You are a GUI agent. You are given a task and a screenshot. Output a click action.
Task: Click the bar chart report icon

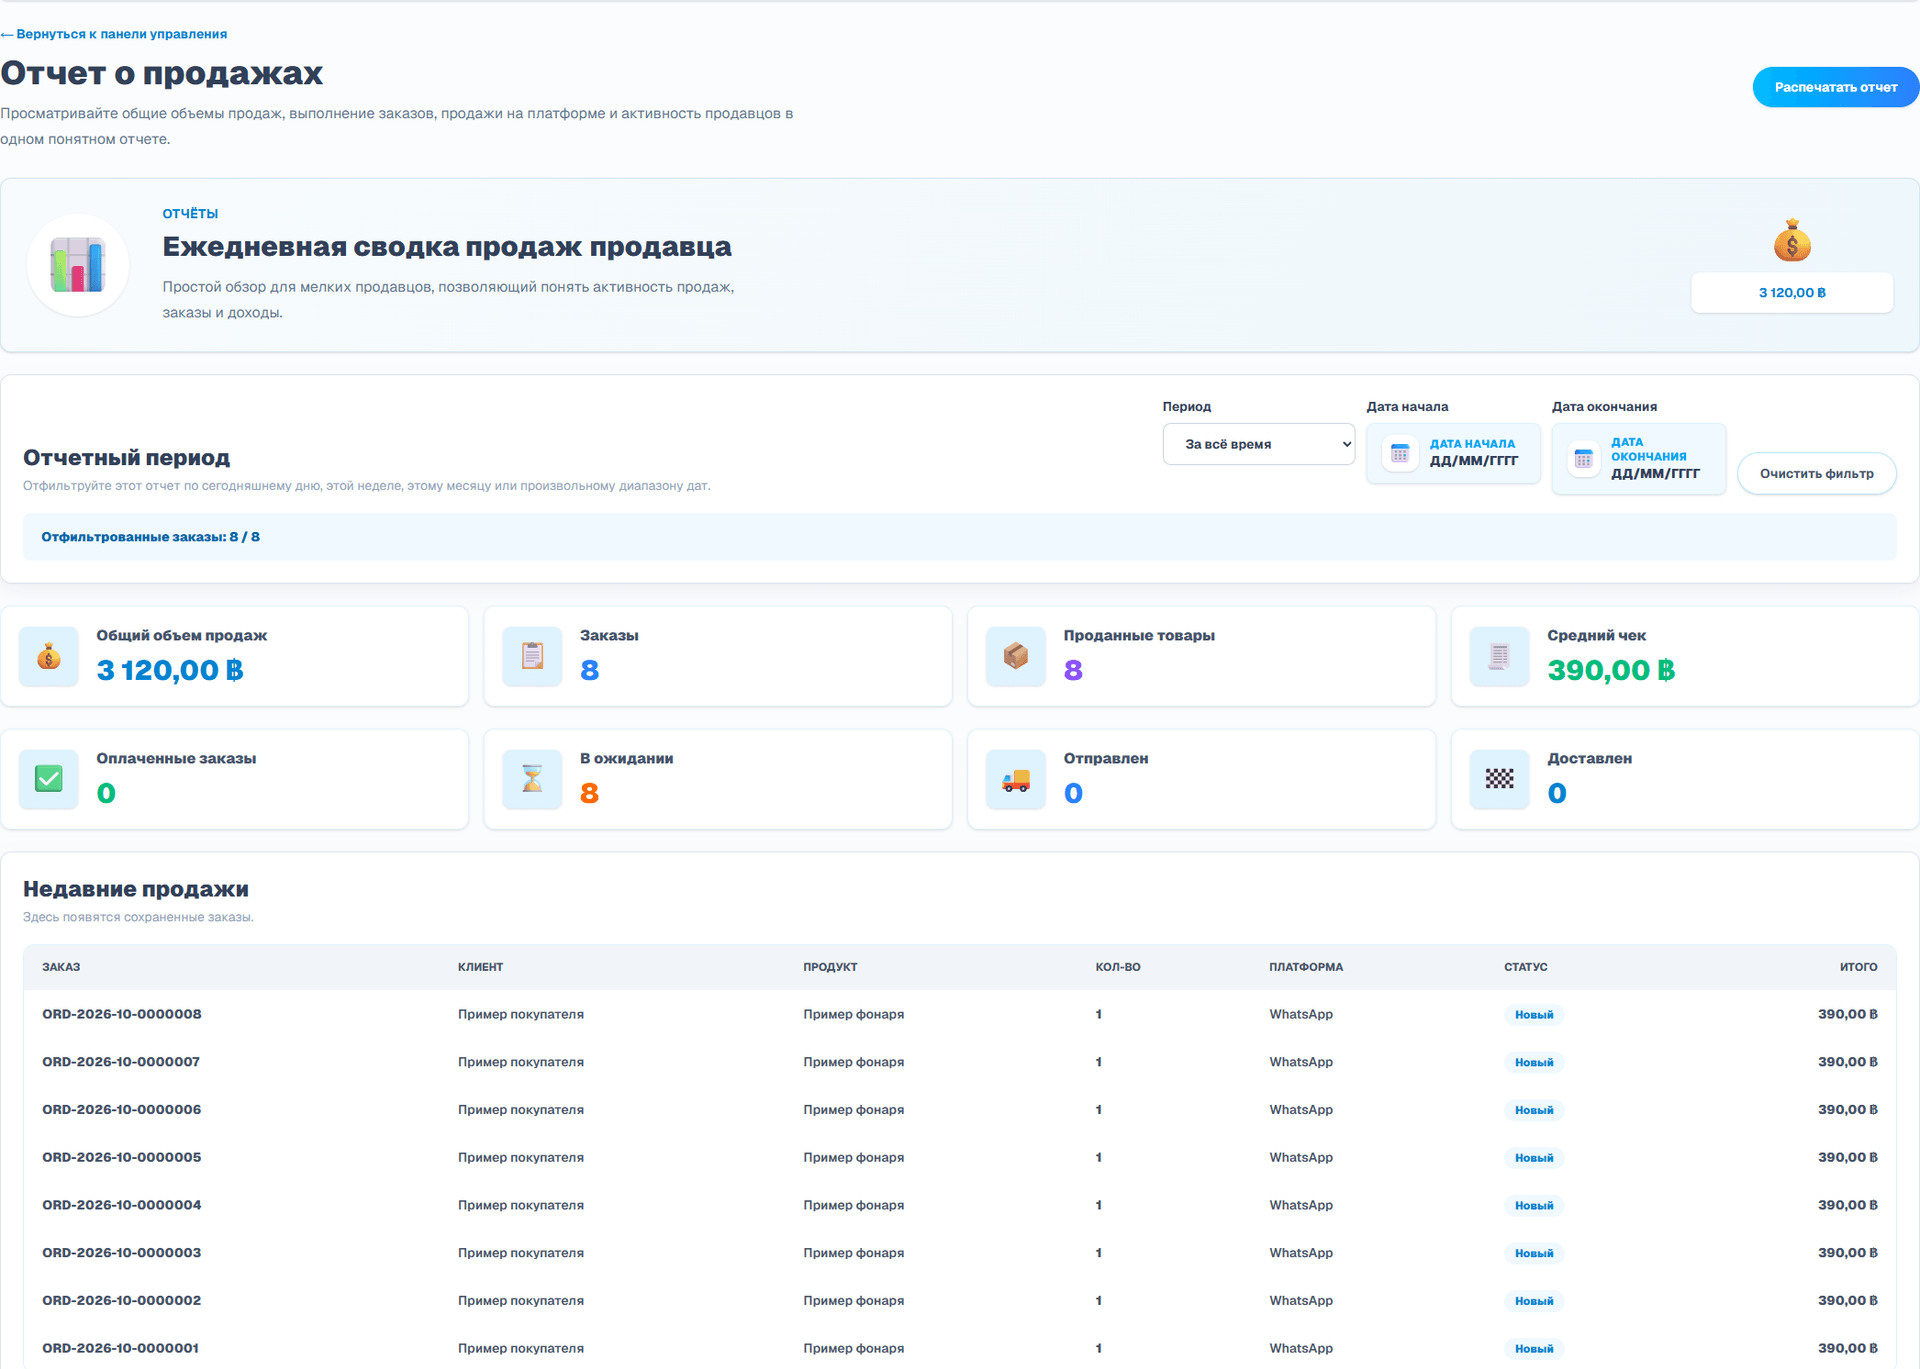78,265
